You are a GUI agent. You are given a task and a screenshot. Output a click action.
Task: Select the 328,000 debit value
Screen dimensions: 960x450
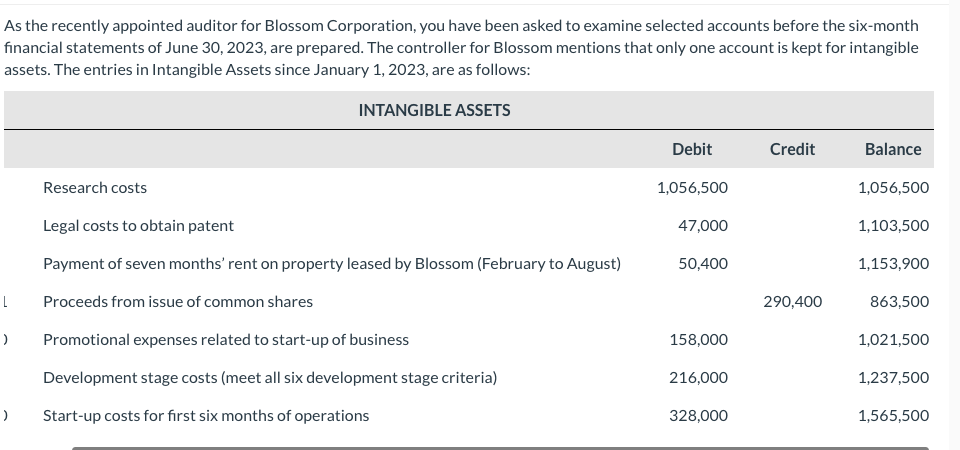coord(698,415)
